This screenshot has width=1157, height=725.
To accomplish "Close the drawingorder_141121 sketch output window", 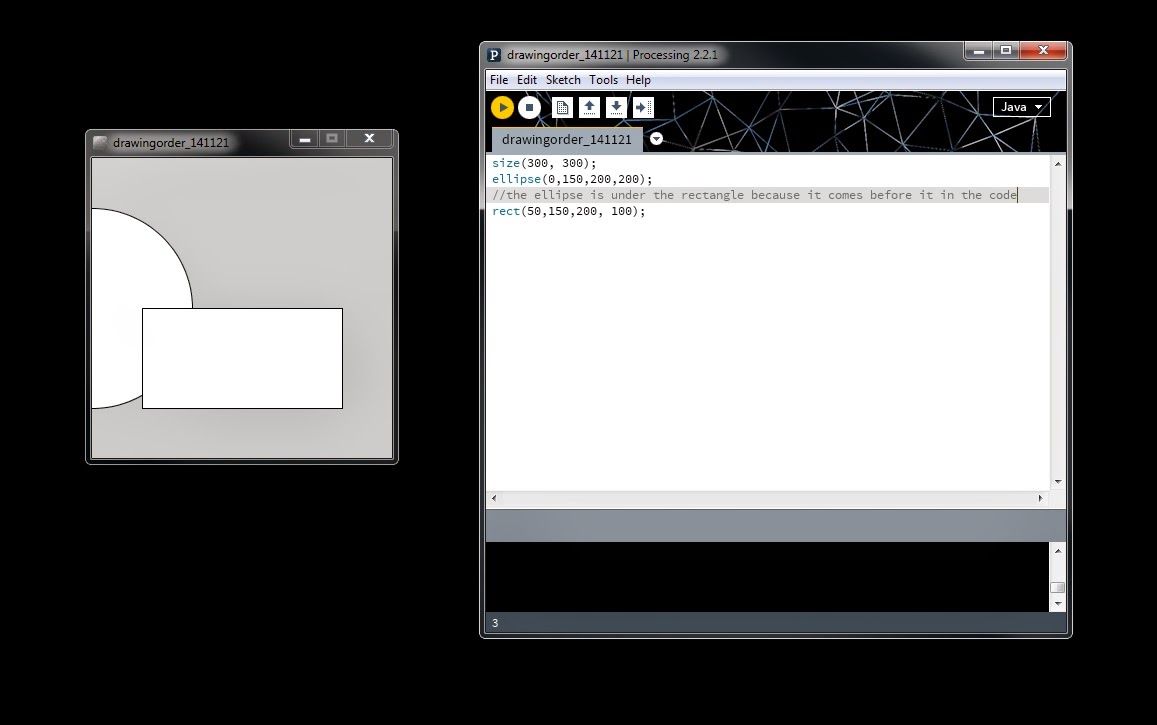I will click(370, 139).
